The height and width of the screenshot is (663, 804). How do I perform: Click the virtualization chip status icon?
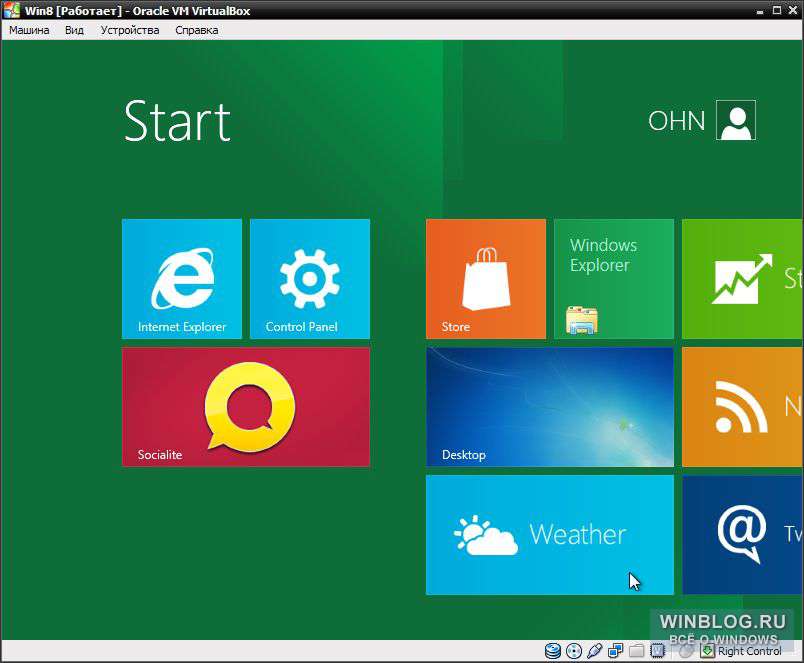point(657,651)
